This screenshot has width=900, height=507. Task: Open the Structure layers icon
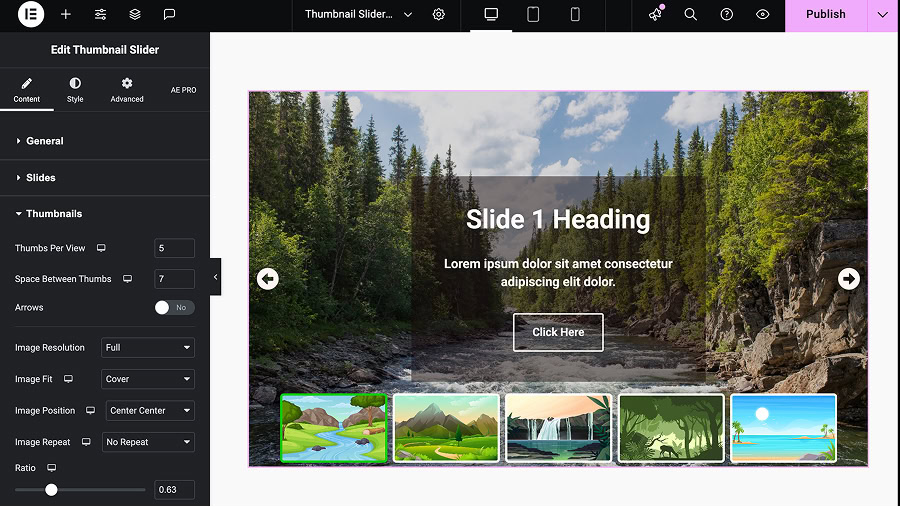point(135,14)
